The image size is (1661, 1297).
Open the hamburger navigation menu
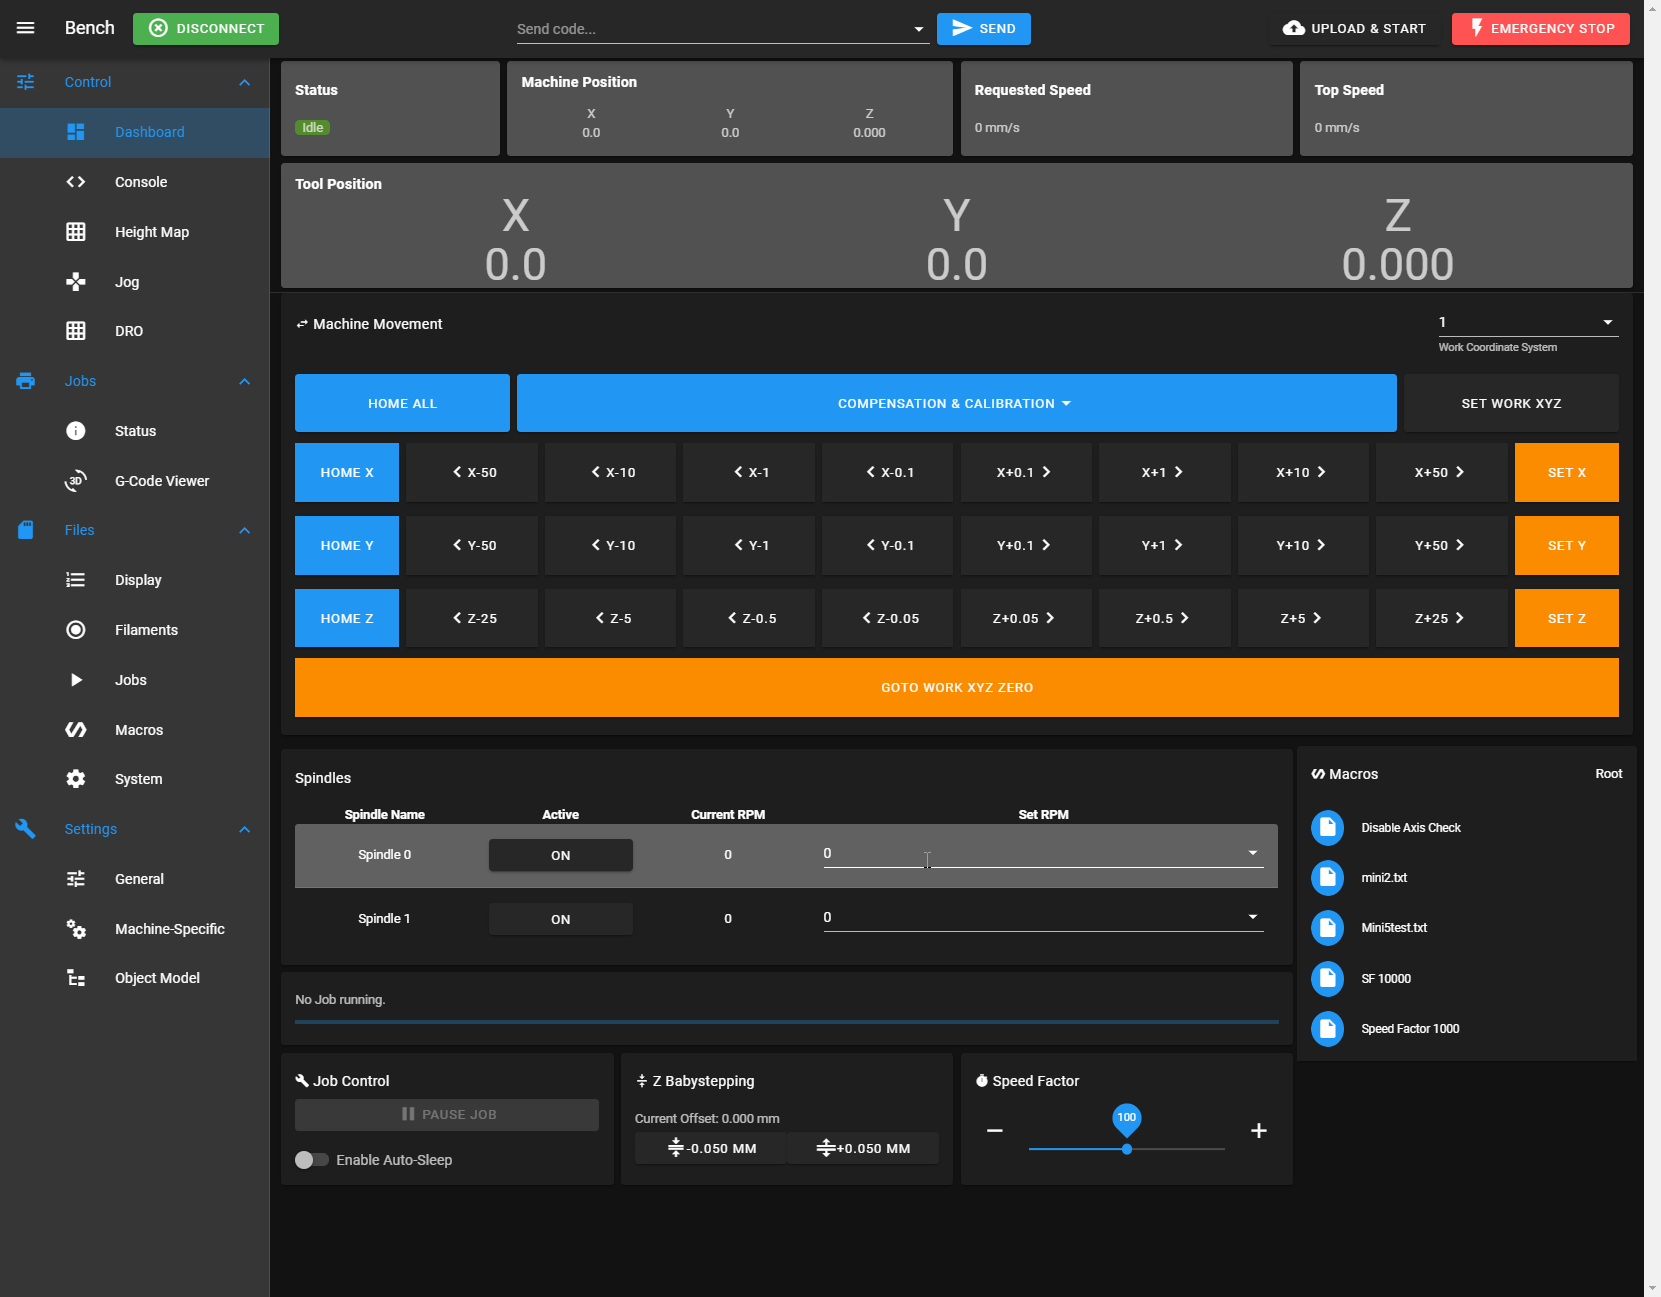pos(26,28)
